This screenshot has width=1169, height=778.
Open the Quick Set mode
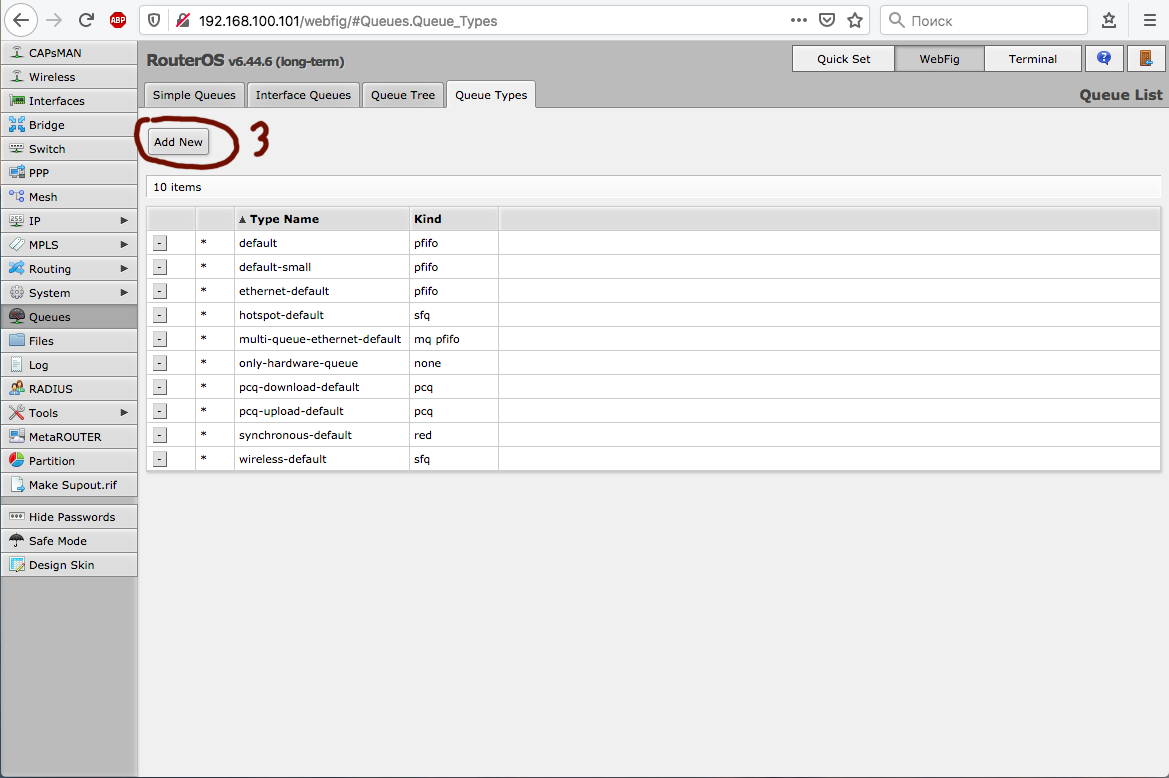pyautogui.click(x=843, y=58)
